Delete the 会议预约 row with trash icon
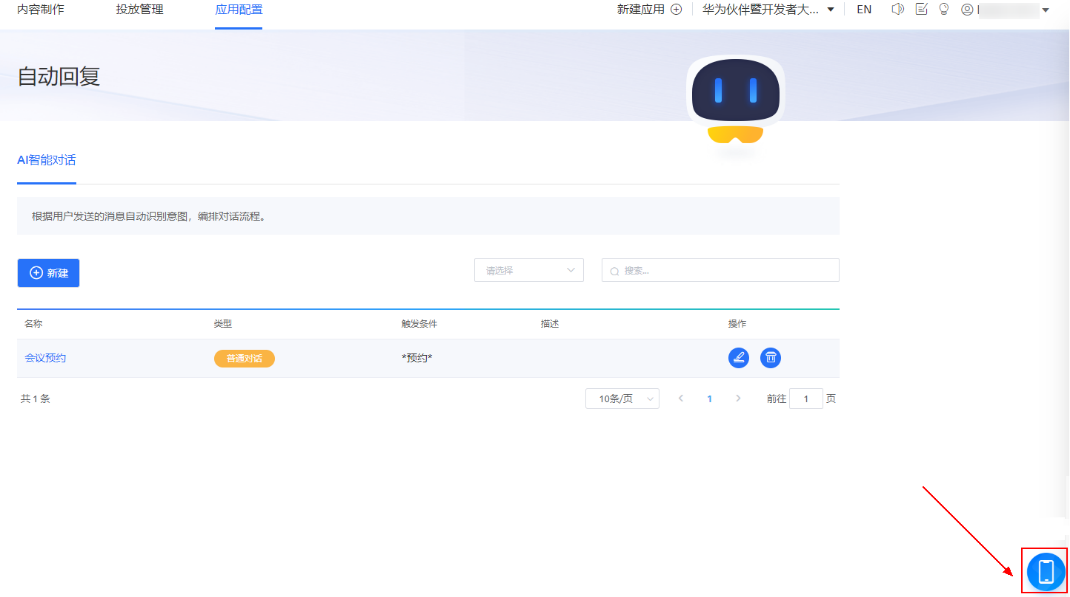The height and width of the screenshot is (597, 1070). point(770,358)
